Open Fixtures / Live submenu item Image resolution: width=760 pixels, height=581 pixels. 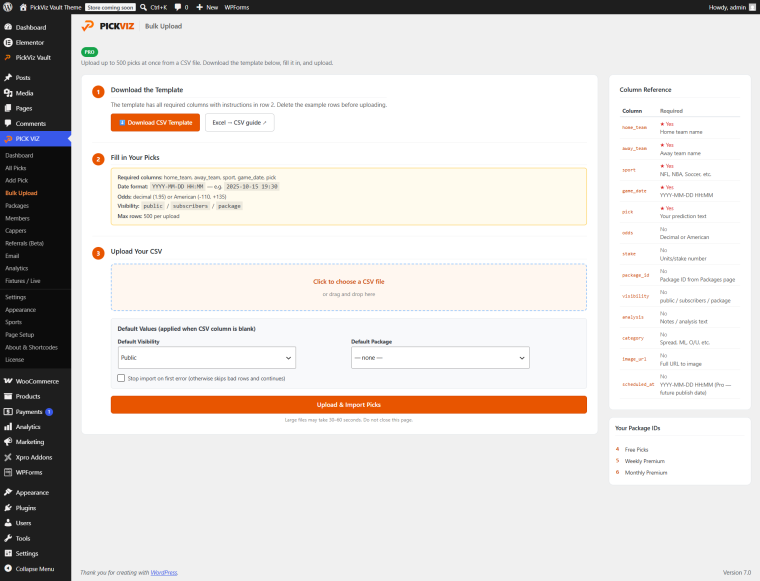[x=23, y=281]
